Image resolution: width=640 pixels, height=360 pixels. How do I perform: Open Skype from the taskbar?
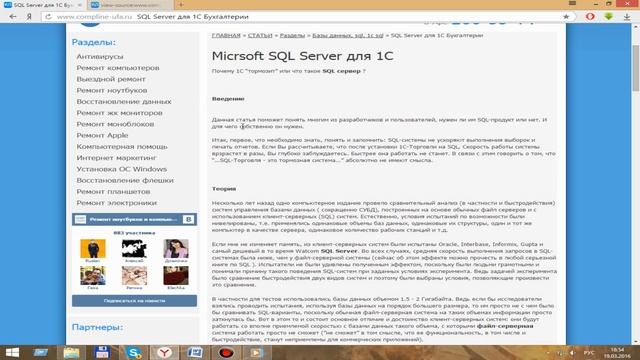133,353
